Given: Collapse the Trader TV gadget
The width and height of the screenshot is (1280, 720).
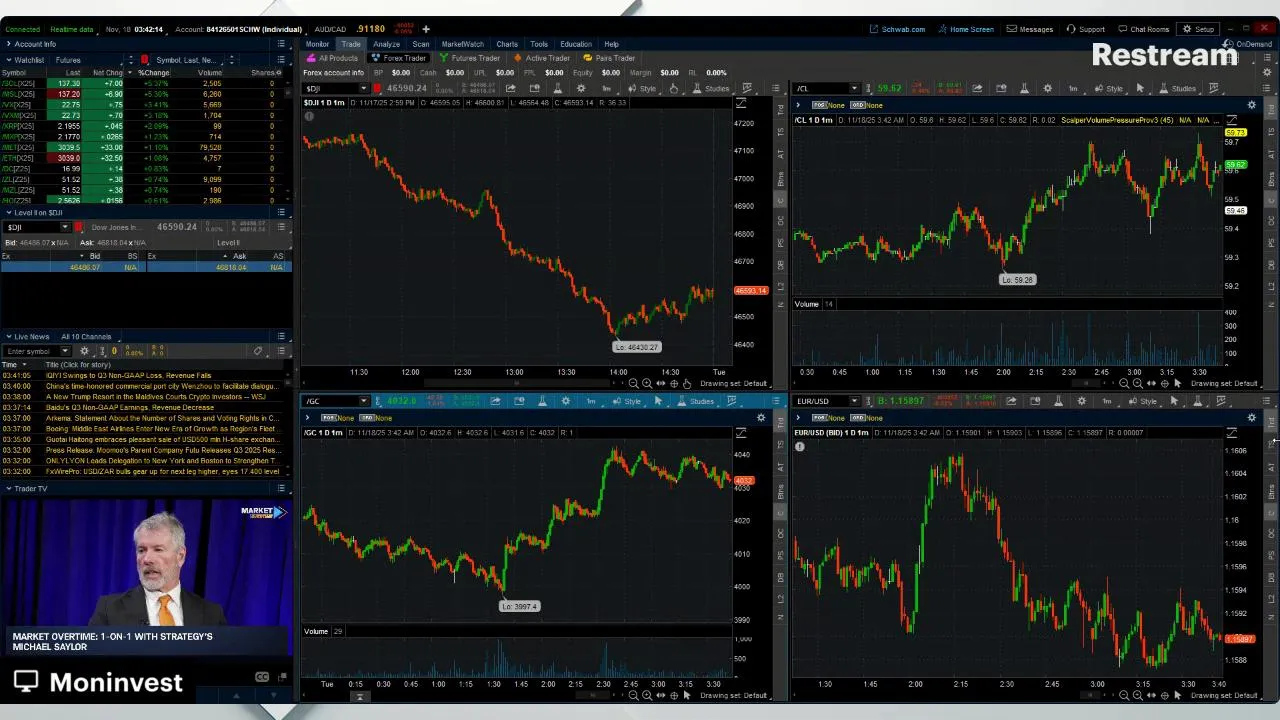Looking at the screenshot, I should click(x=8, y=488).
